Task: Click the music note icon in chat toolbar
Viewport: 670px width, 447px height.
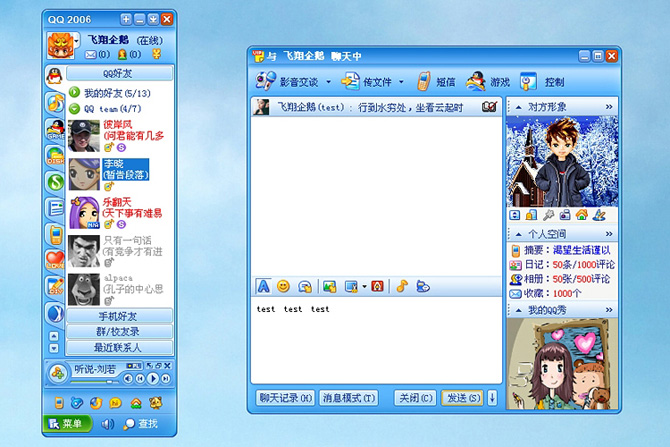Action: [x=402, y=286]
